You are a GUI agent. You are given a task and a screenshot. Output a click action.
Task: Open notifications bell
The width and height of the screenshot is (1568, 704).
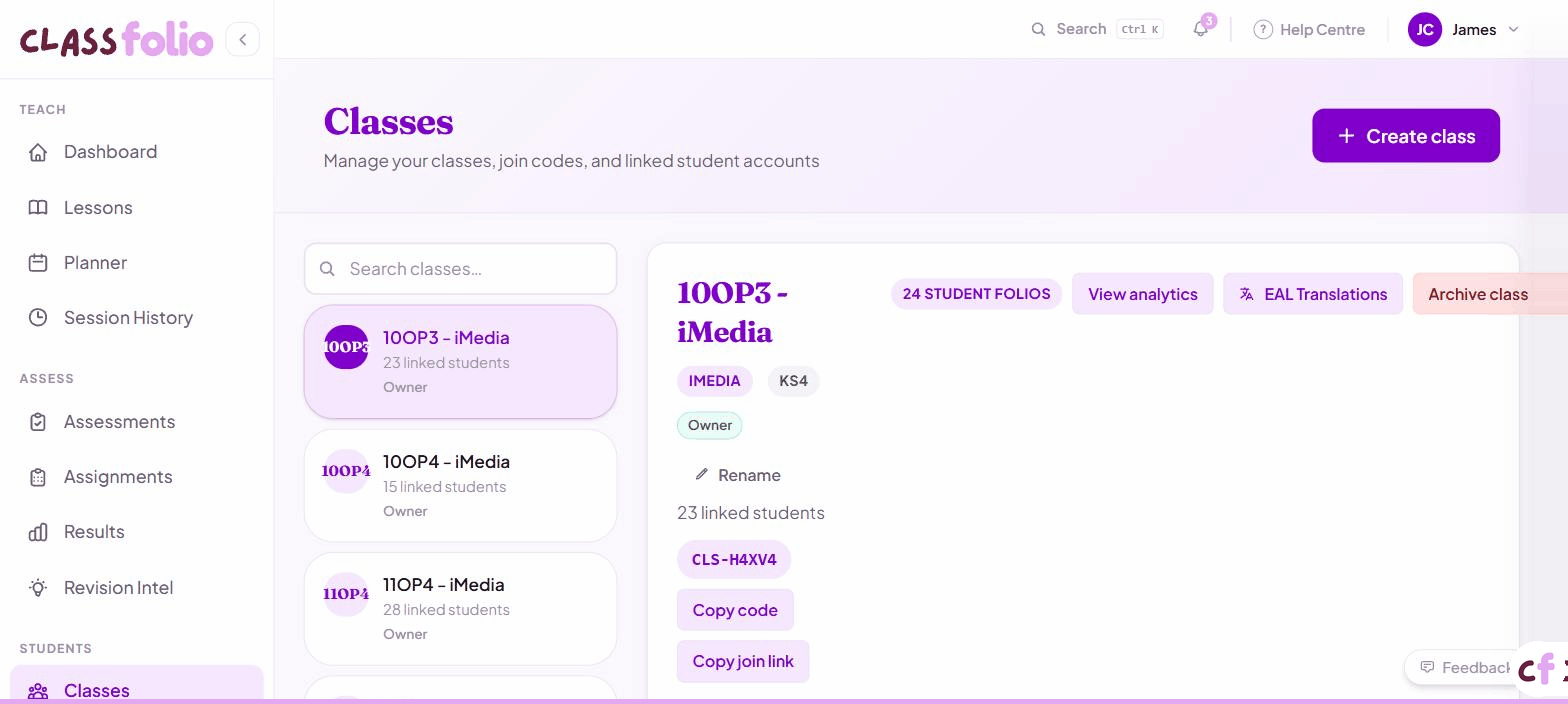(x=1200, y=29)
